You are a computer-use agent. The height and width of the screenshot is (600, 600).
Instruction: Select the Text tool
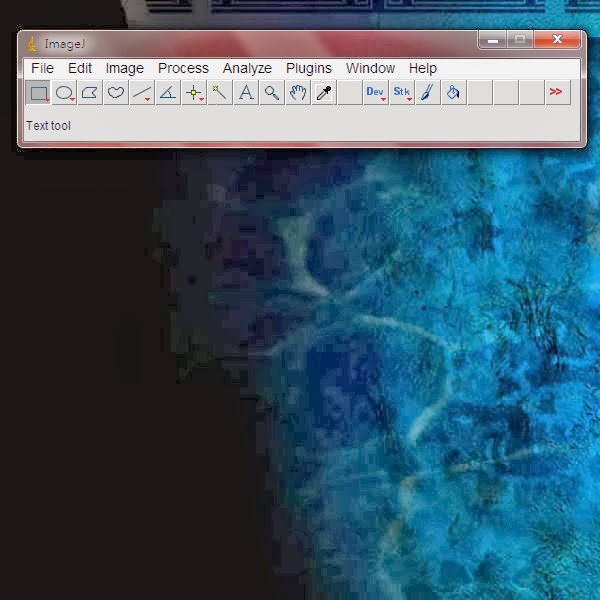point(246,92)
